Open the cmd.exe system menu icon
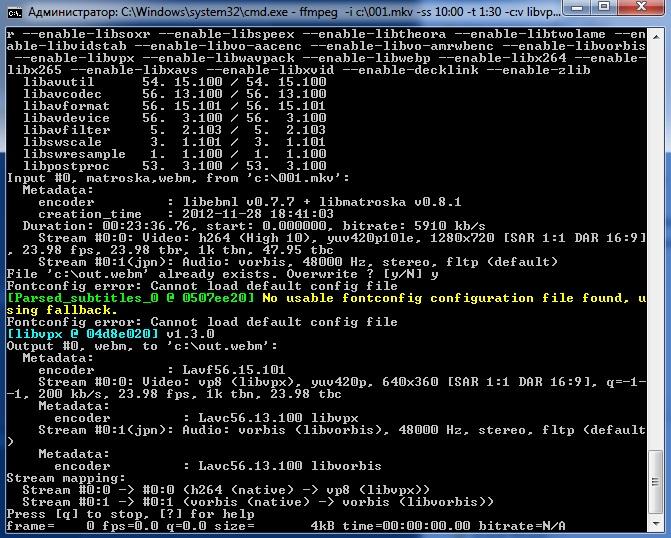 click(15, 12)
